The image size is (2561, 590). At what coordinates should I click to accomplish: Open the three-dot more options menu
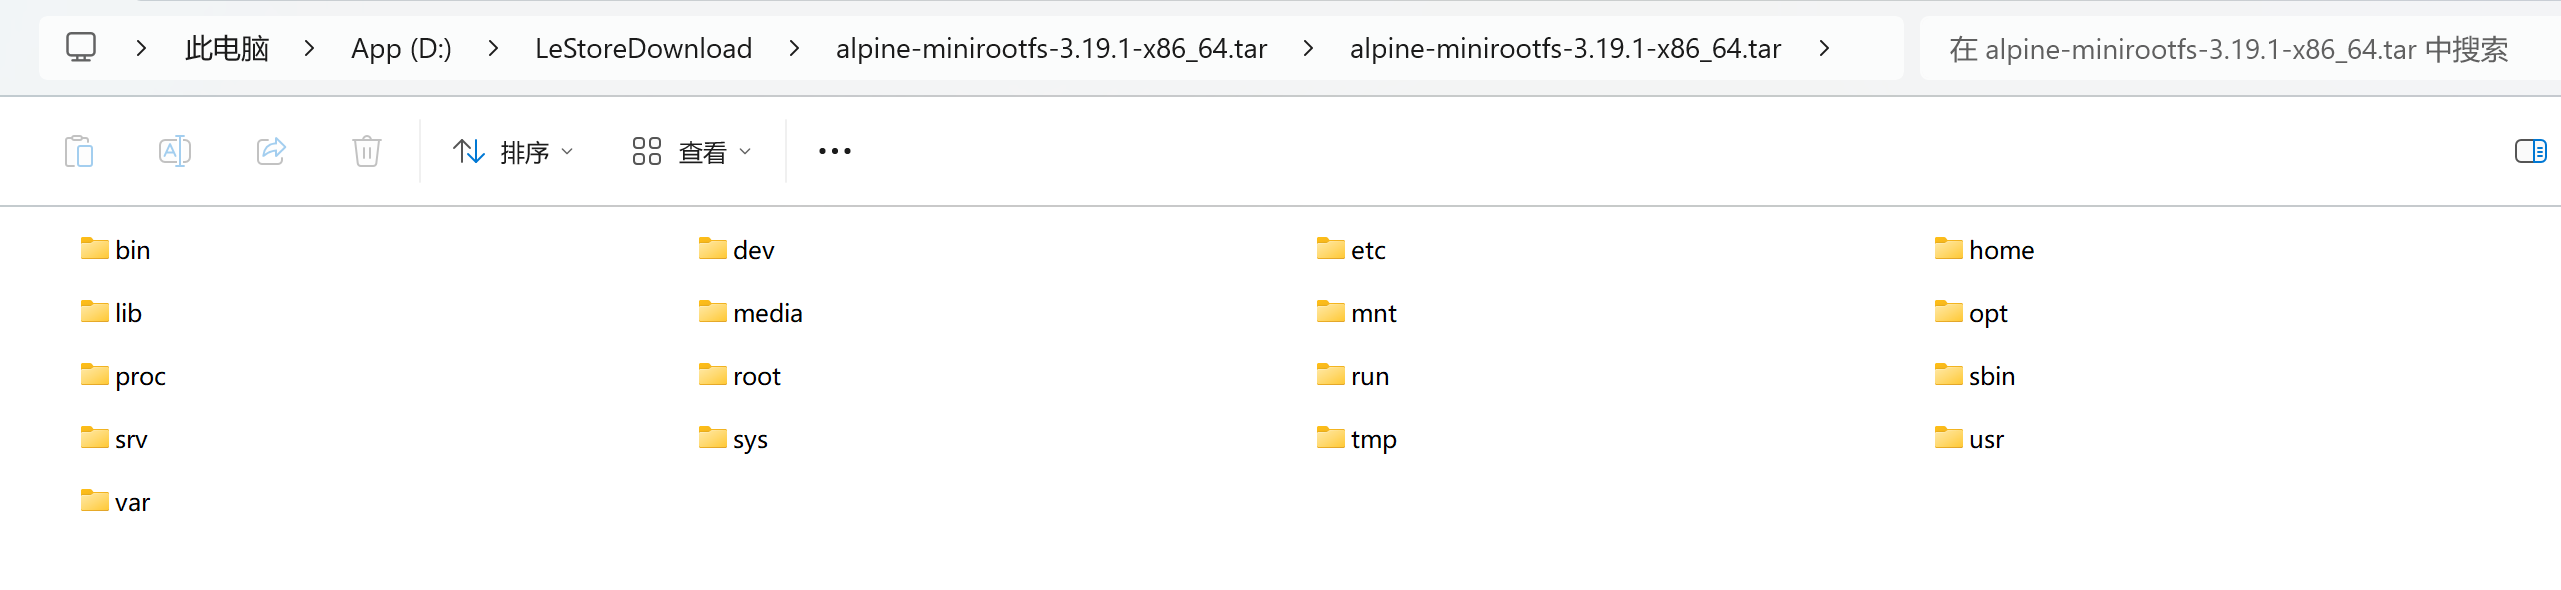[834, 152]
